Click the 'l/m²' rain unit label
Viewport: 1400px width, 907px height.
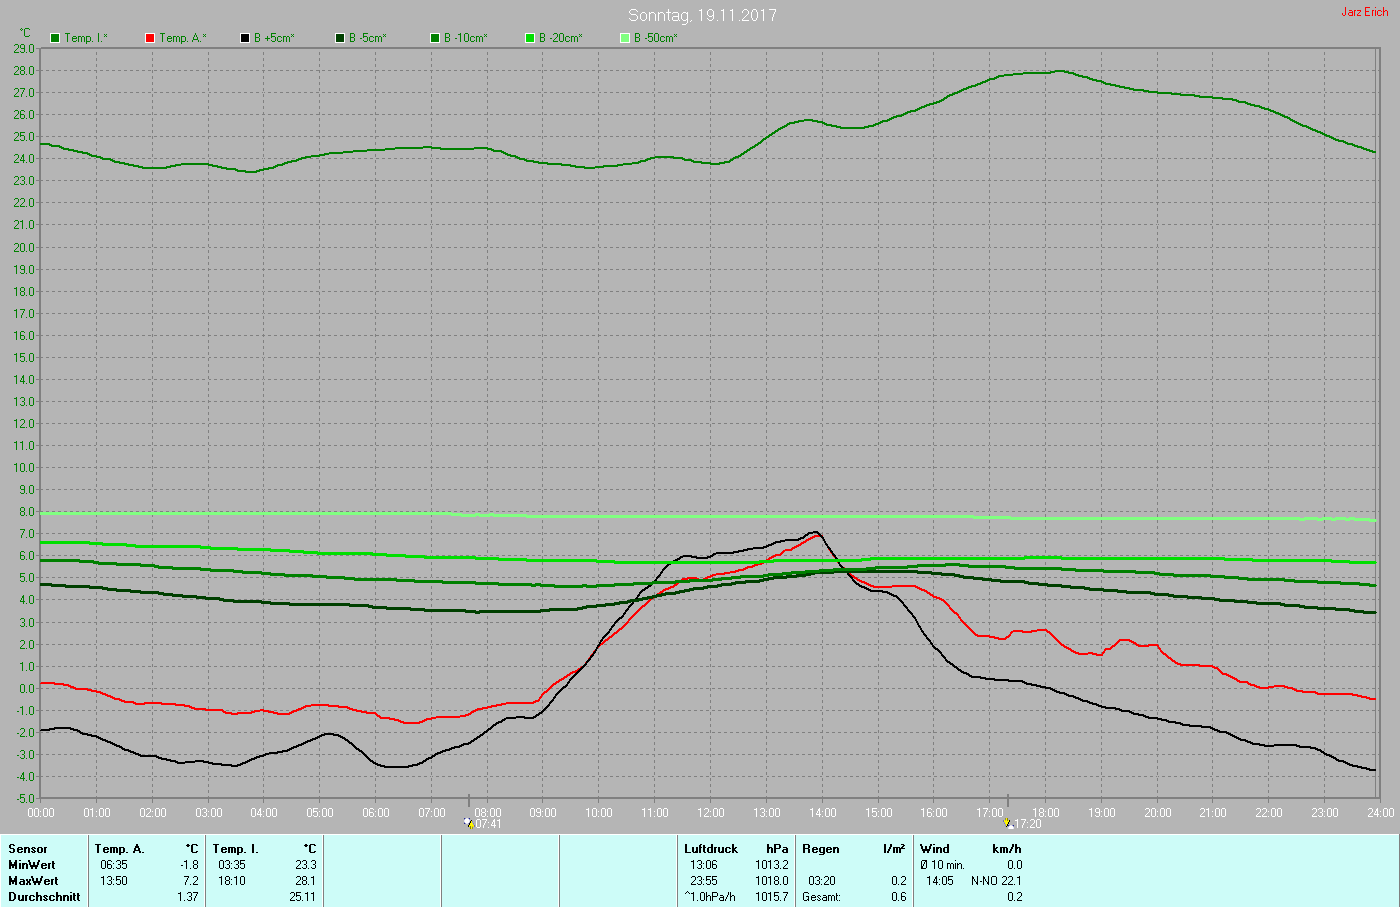tap(894, 849)
